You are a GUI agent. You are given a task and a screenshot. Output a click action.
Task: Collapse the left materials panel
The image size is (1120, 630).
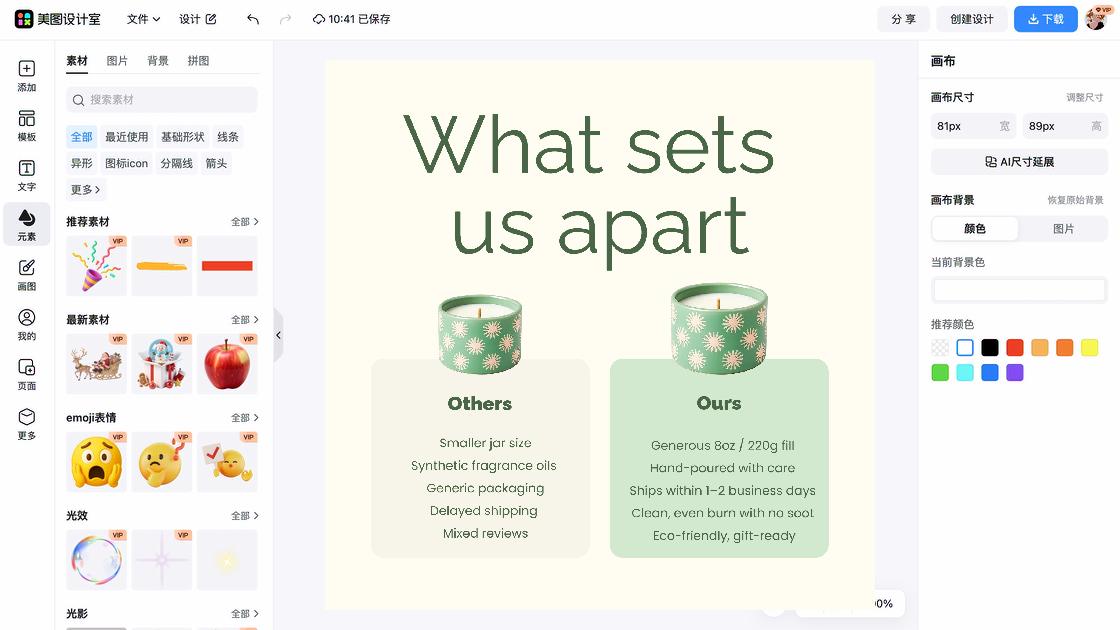[279, 335]
